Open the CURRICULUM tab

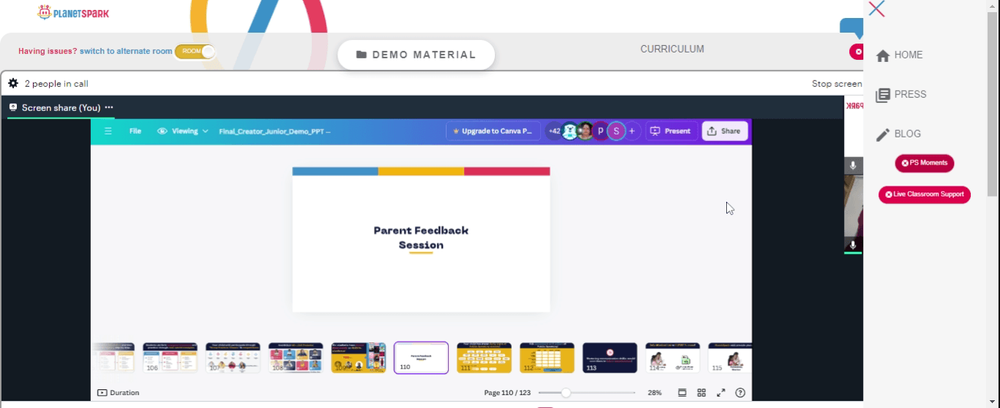[672, 49]
